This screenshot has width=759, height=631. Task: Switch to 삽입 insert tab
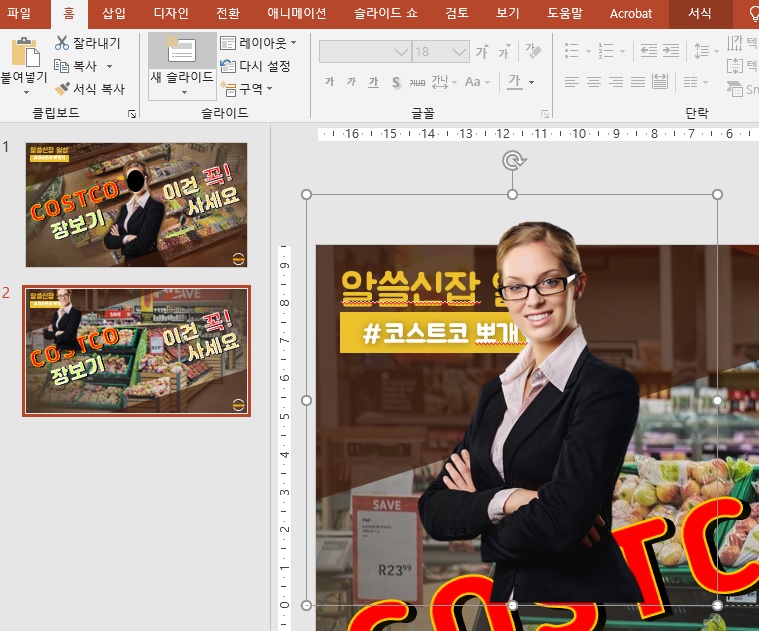(x=114, y=13)
